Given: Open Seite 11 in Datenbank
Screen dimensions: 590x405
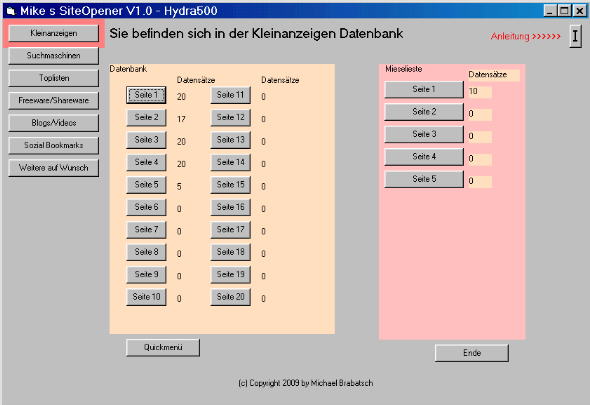Looking at the screenshot, I should tap(230, 95).
